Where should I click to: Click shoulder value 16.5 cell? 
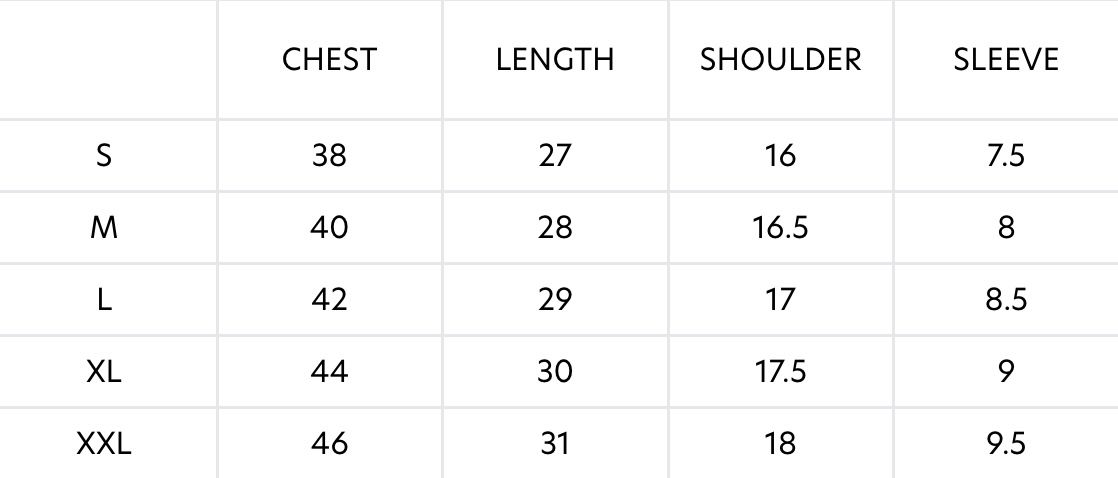[x=780, y=228]
